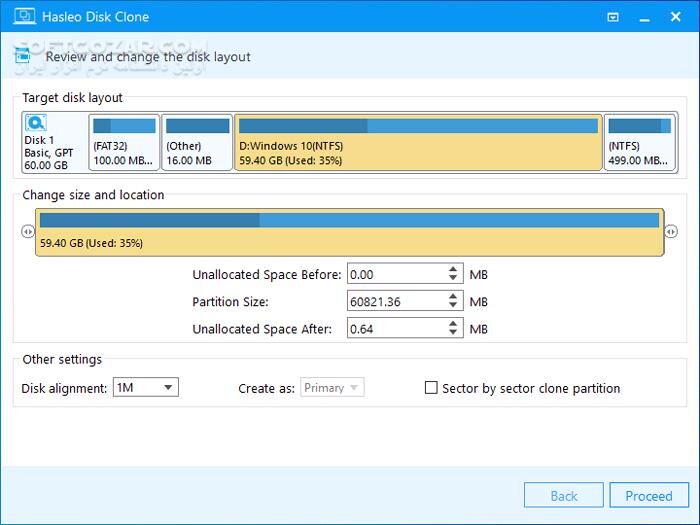Screen dimensions: 700x525
Task: Open the title bar dropdown menu icon
Action: click(x=612, y=17)
